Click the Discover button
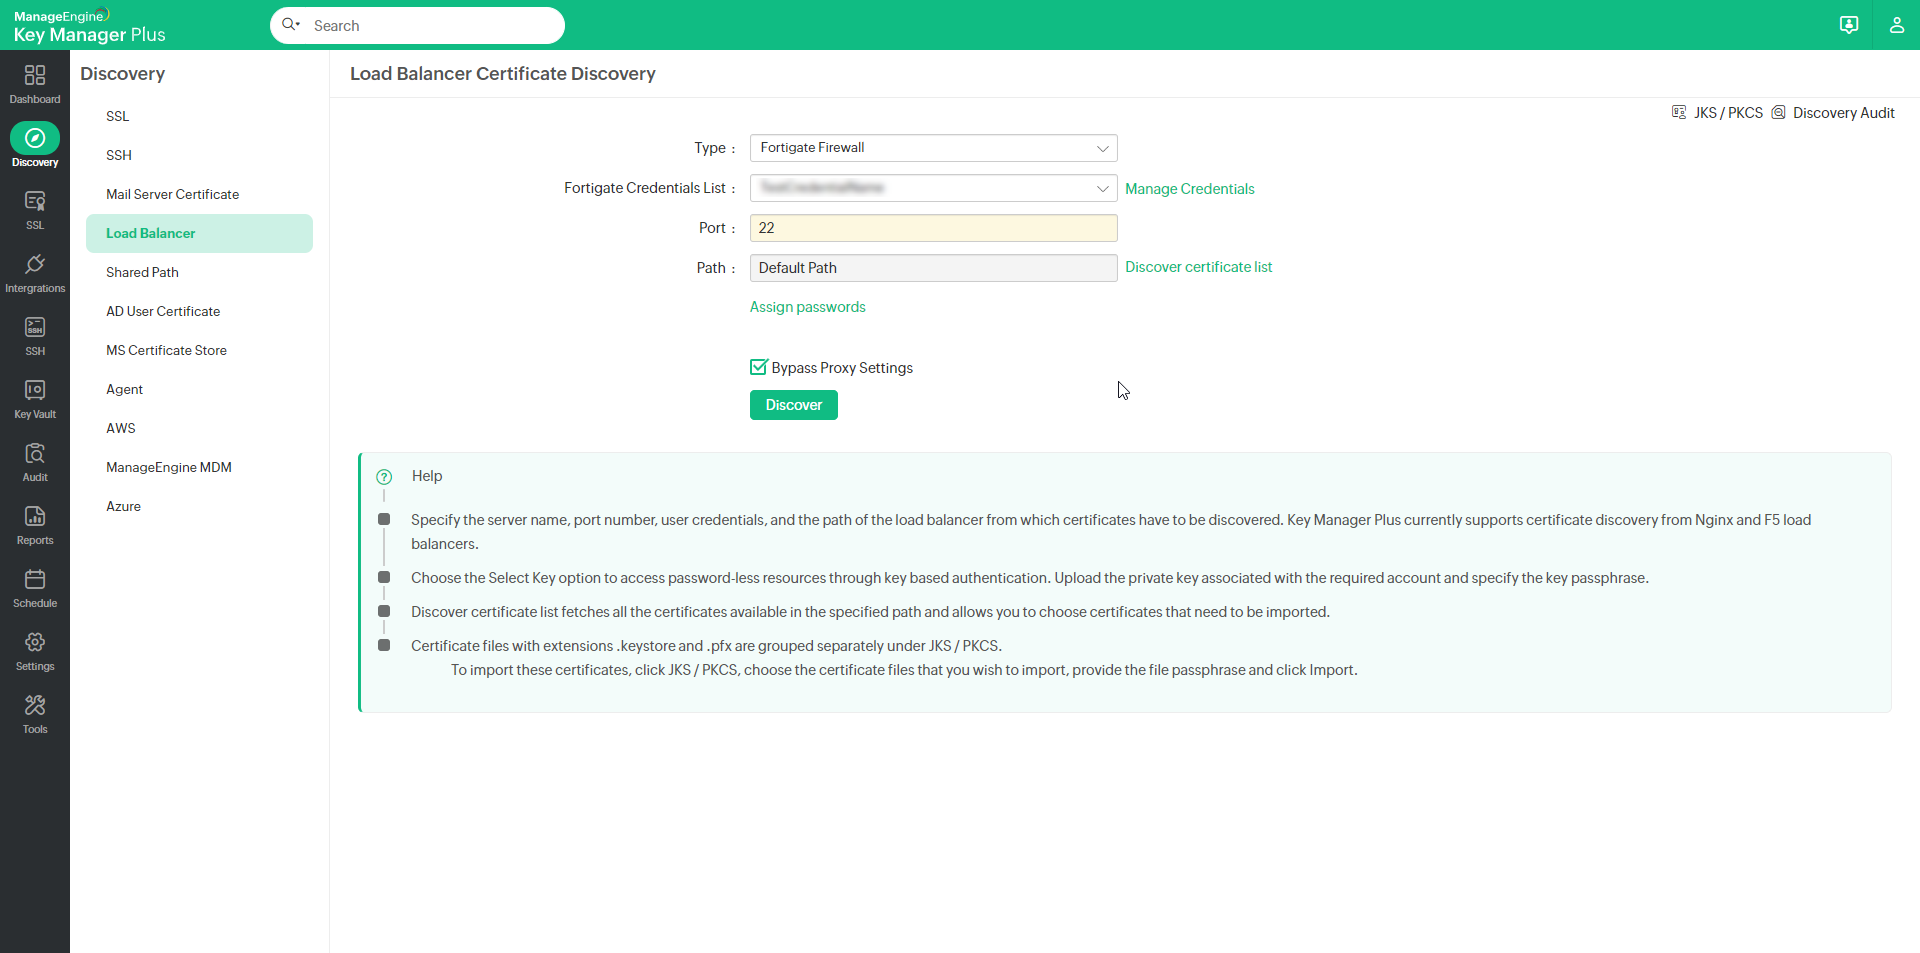This screenshot has height=953, width=1920. click(x=793, y=405)
